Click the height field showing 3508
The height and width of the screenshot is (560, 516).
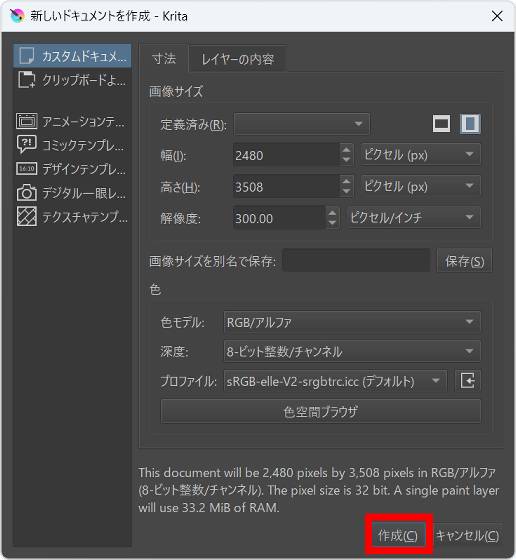coord(286,186)
